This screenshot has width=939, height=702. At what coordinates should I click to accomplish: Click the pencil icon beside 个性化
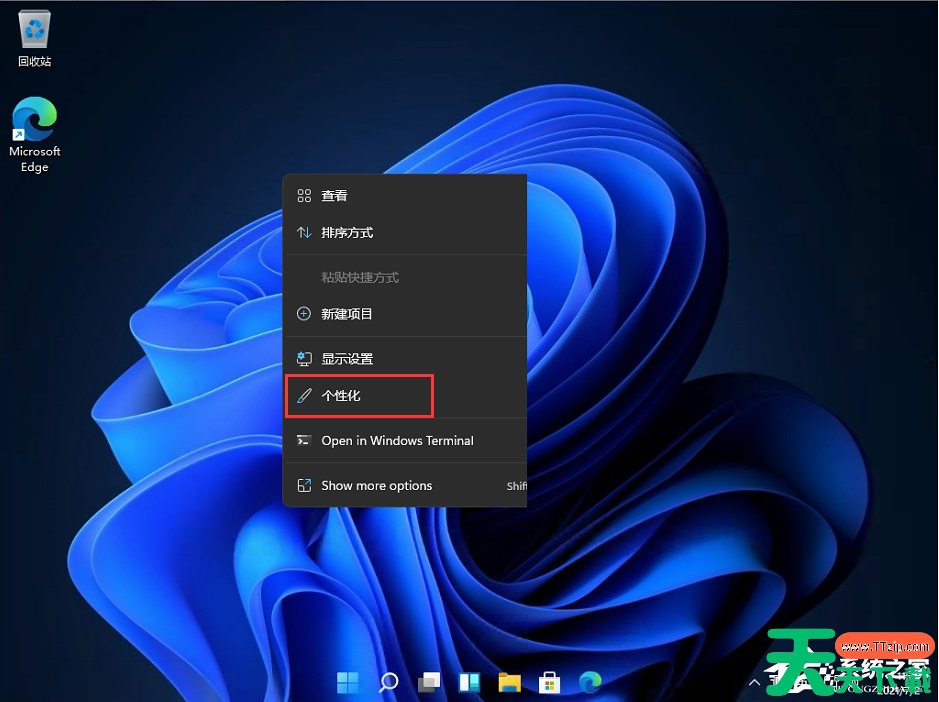click(x=304, y=396)
